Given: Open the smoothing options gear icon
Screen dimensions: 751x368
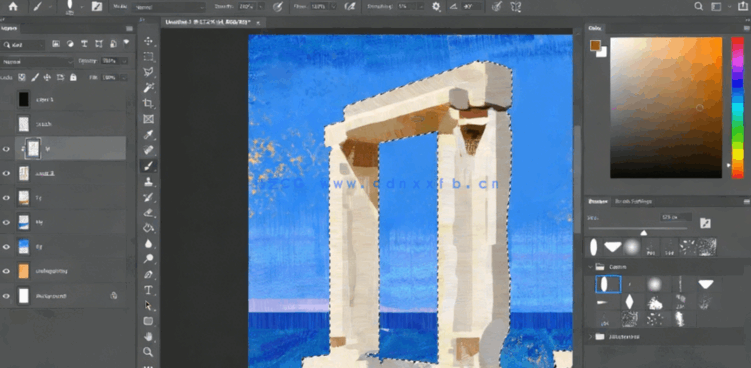Looking at the screenshot, I should [436, 7].
